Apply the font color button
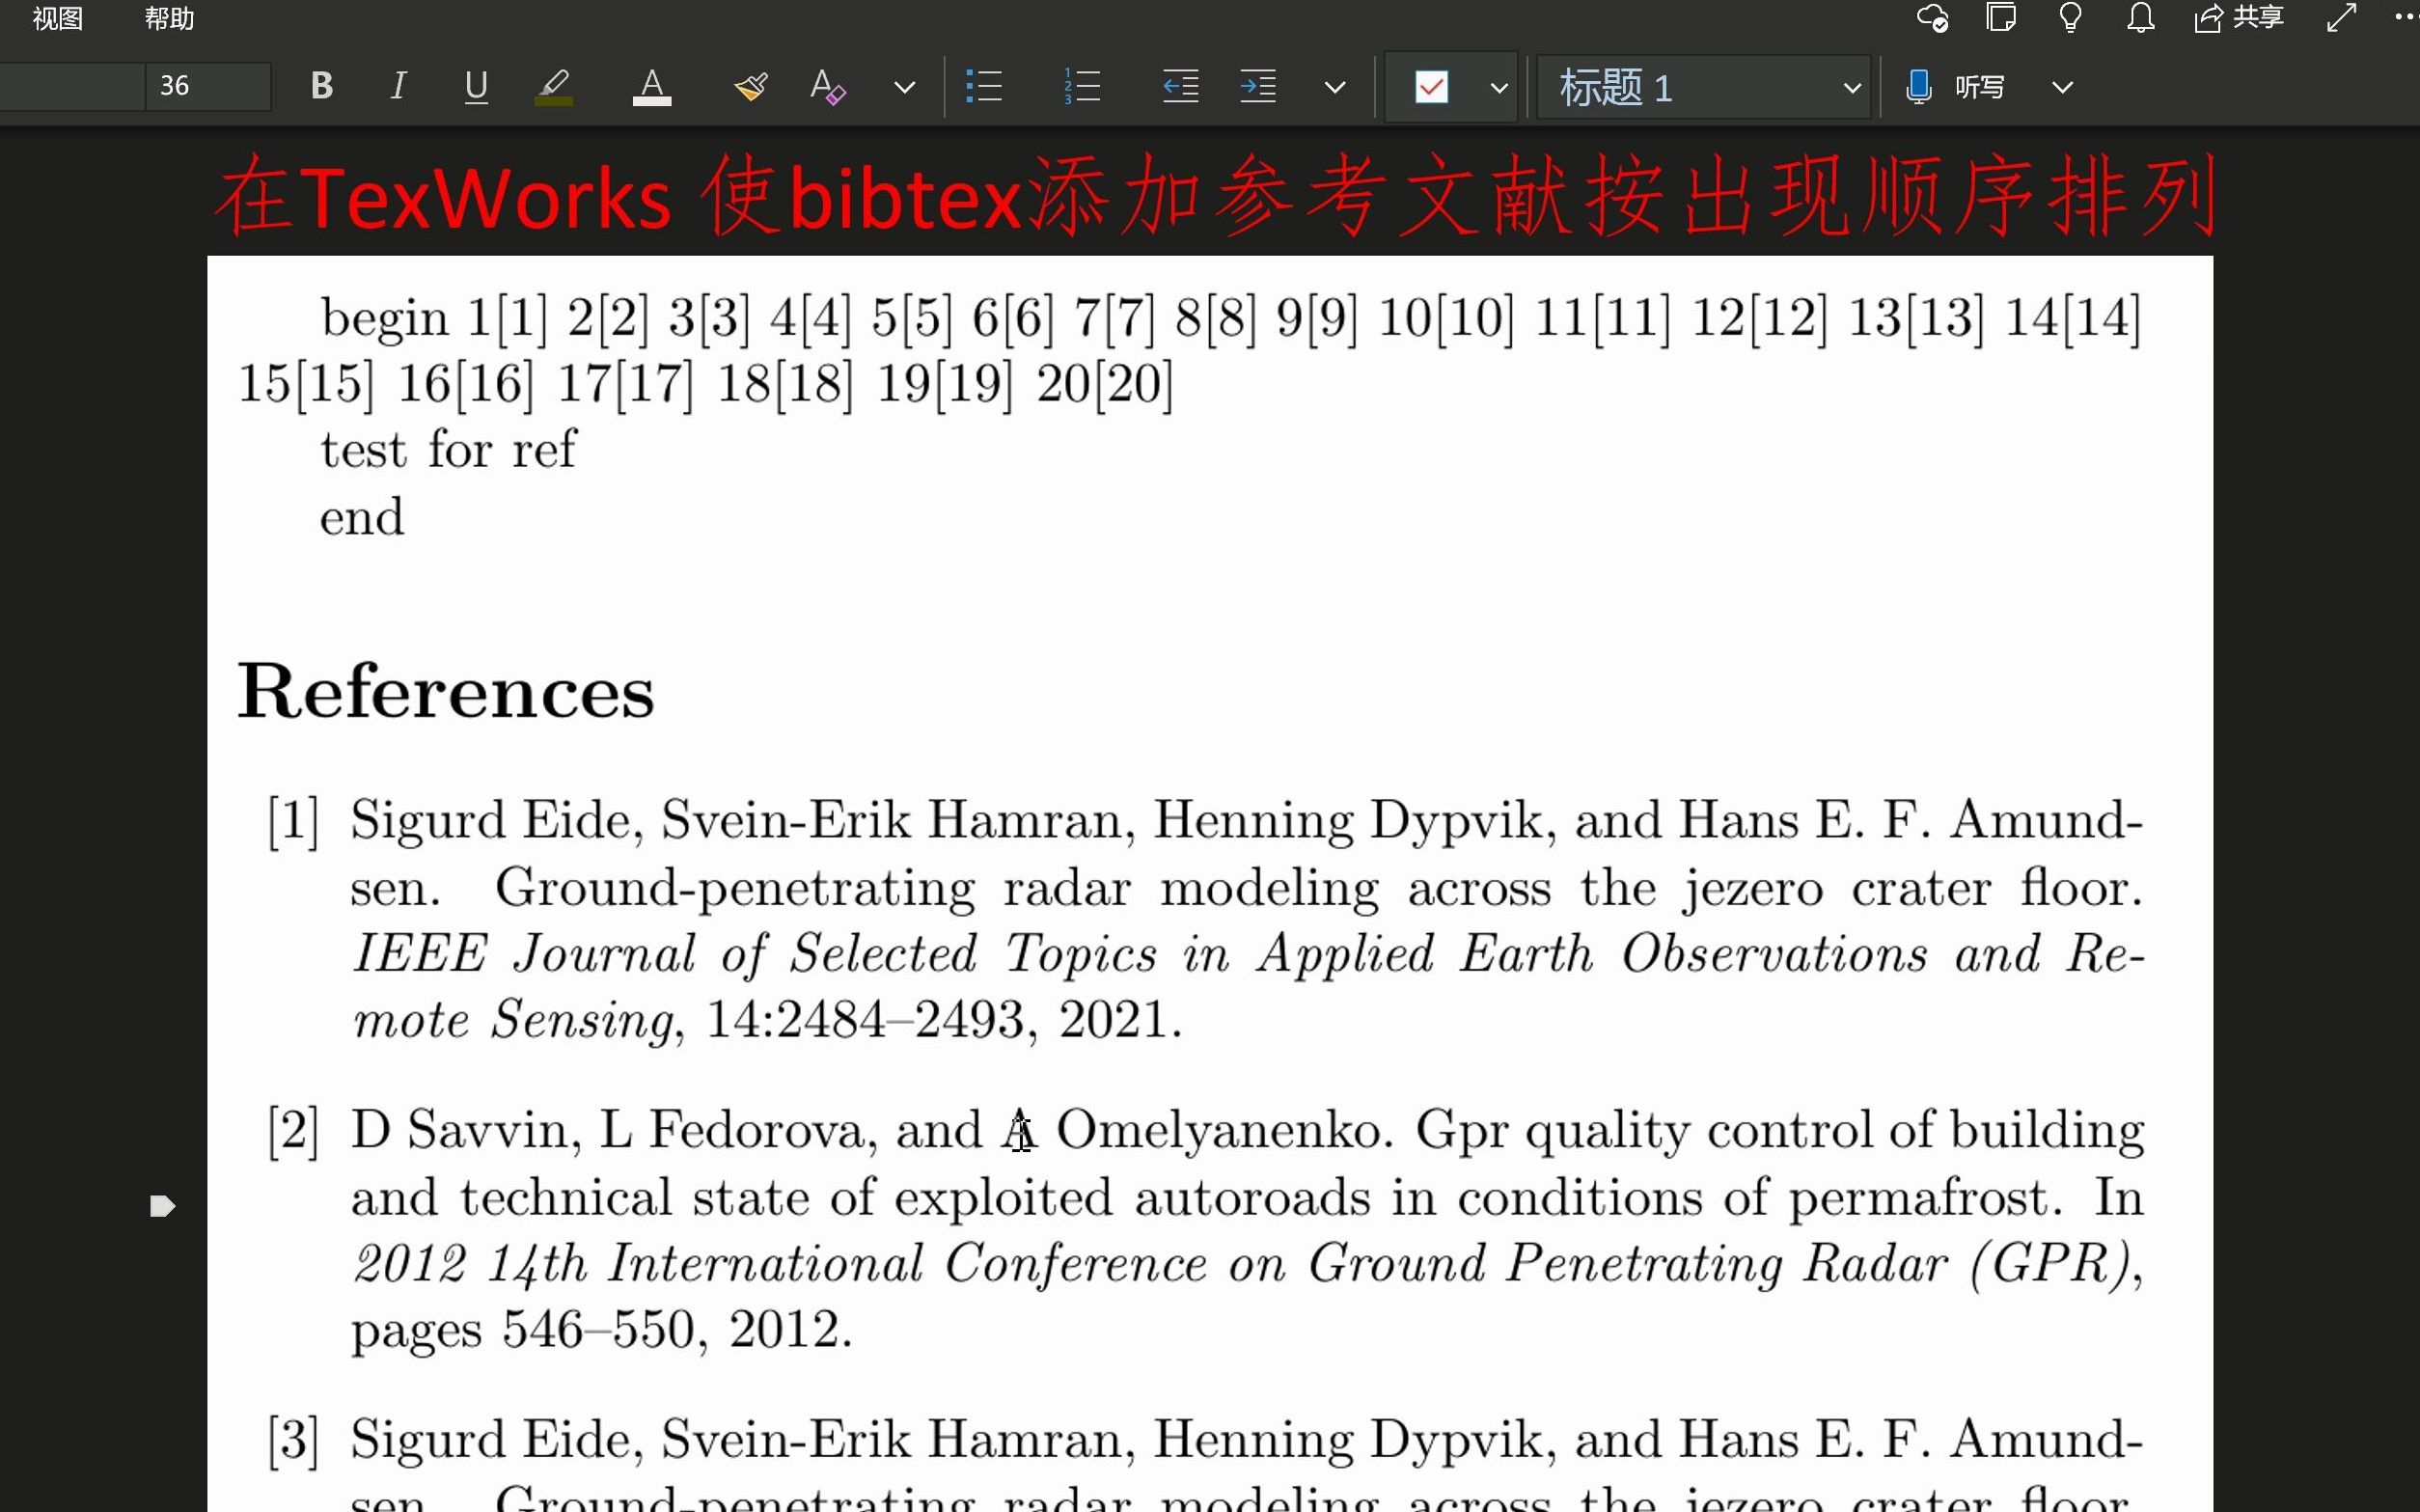This screenshot has height=1512, width=2420. [x=652, y=87]
